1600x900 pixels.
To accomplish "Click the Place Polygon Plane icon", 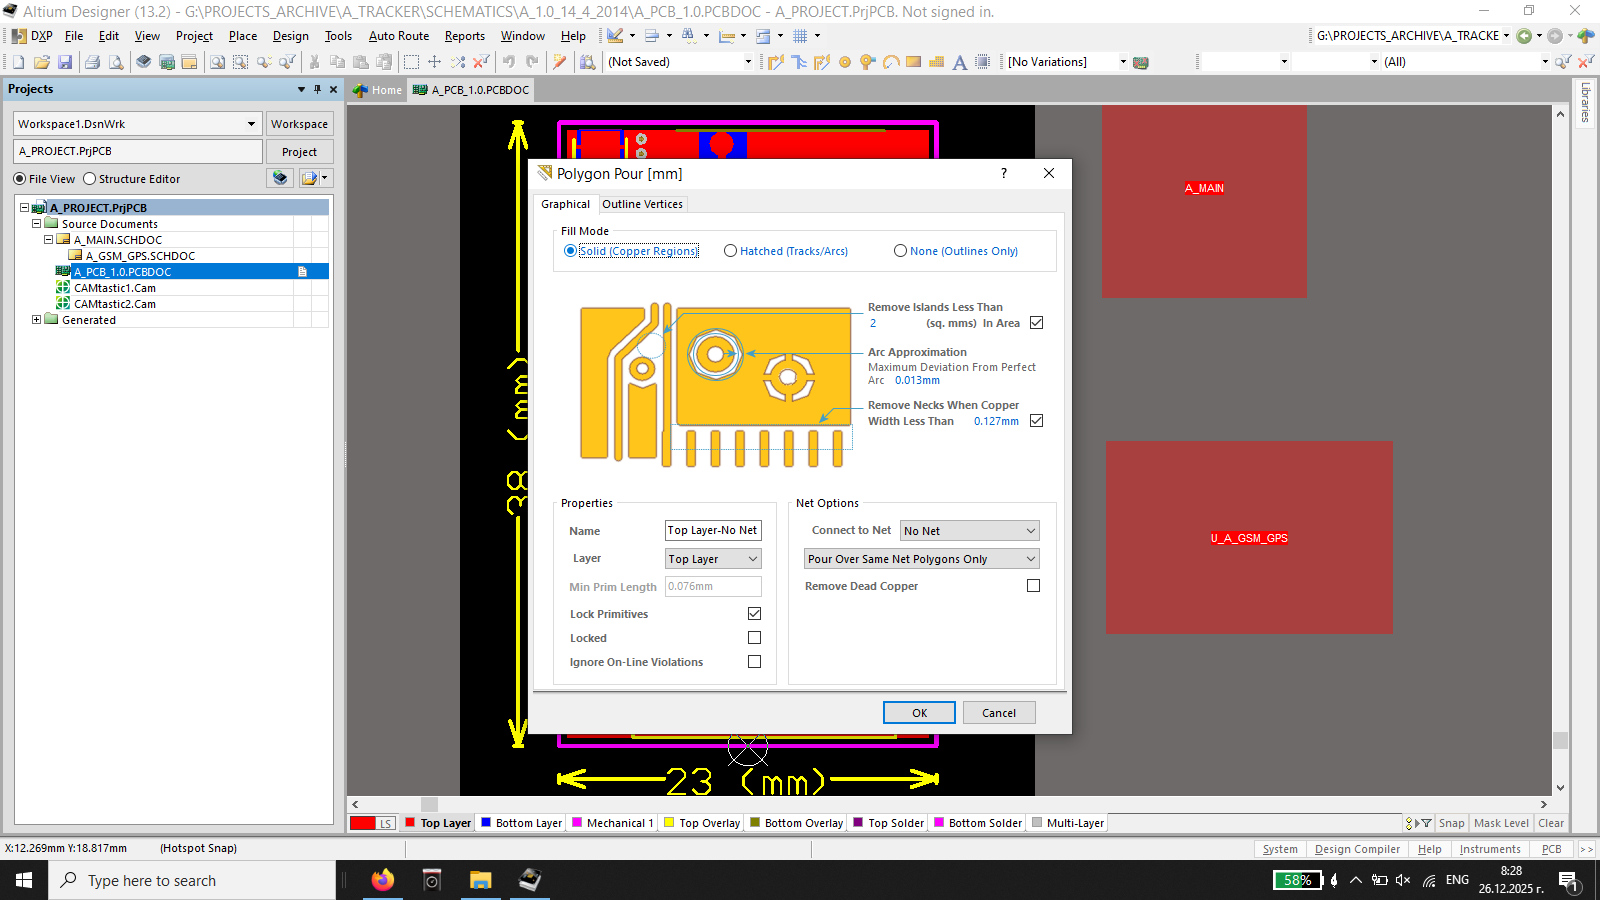I will [x=936, y=62].
